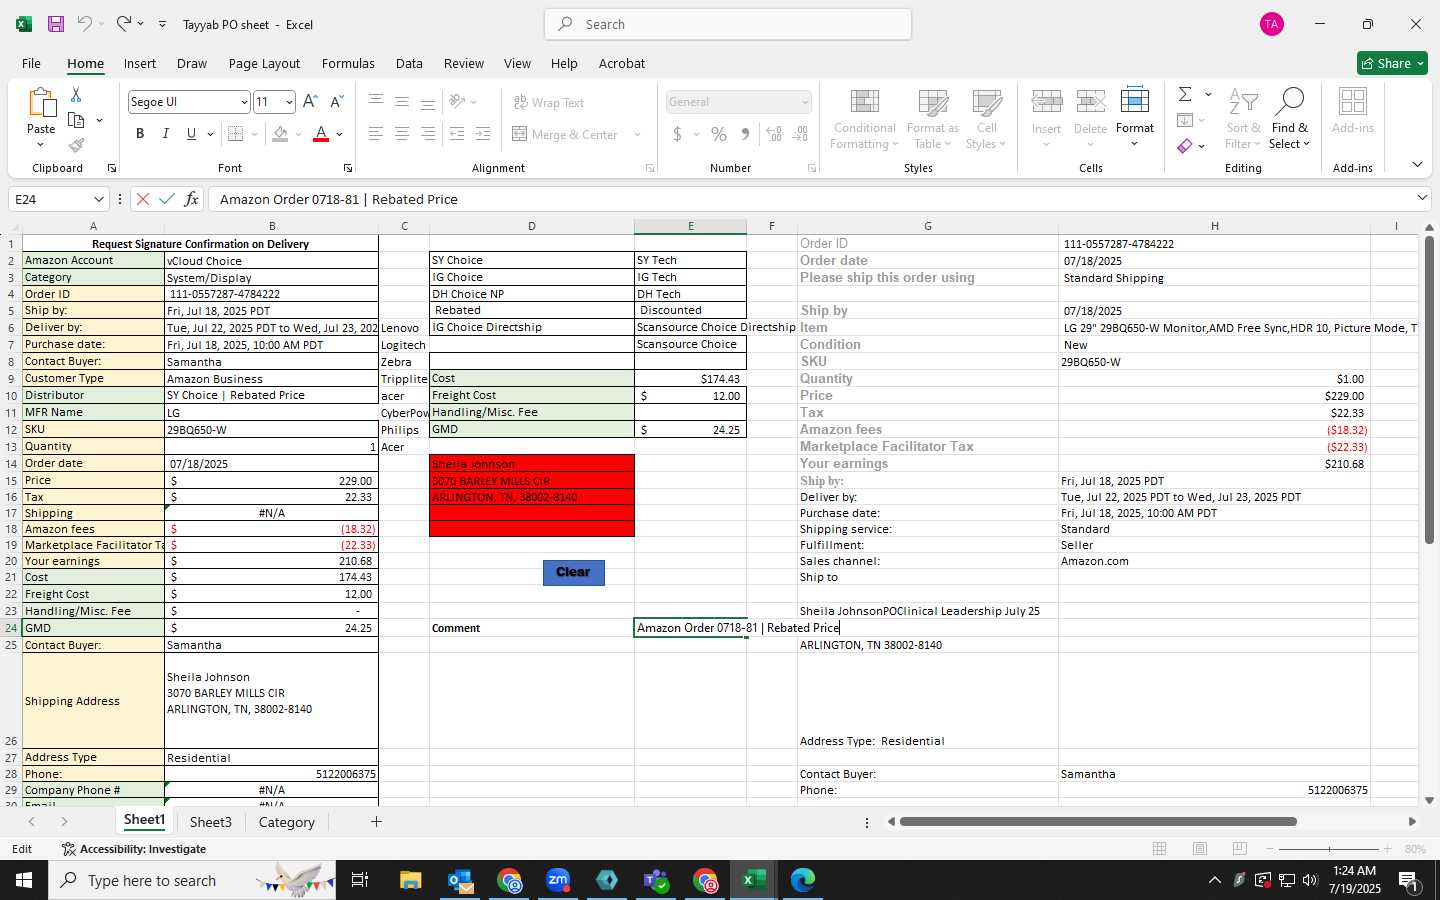Open Find & Select menu
The image size is (1440, 900).
1290,119
